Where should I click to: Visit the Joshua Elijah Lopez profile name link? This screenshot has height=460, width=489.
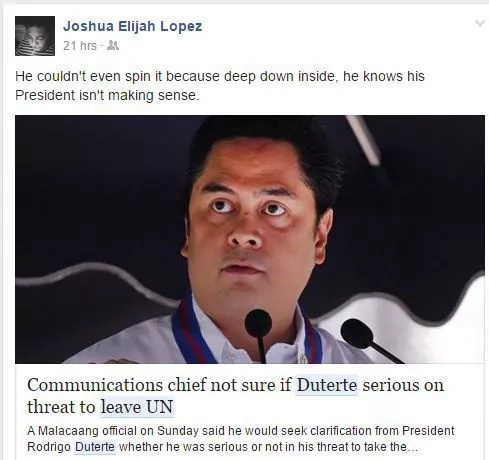[133, 26]
